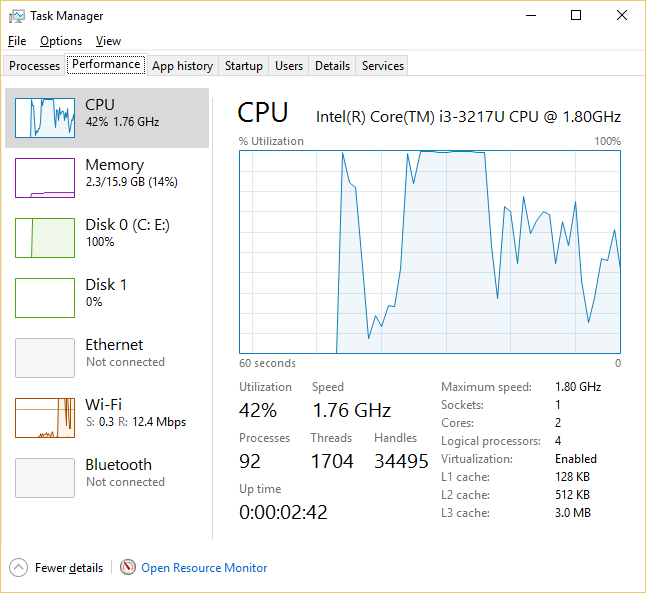Click the Bluetooth Not connected text
This screenshot has width=646, height=593.
(x=125, y=482)
